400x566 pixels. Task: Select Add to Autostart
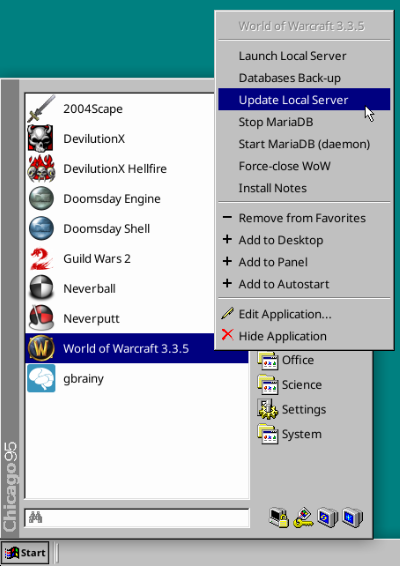(304, 284)
